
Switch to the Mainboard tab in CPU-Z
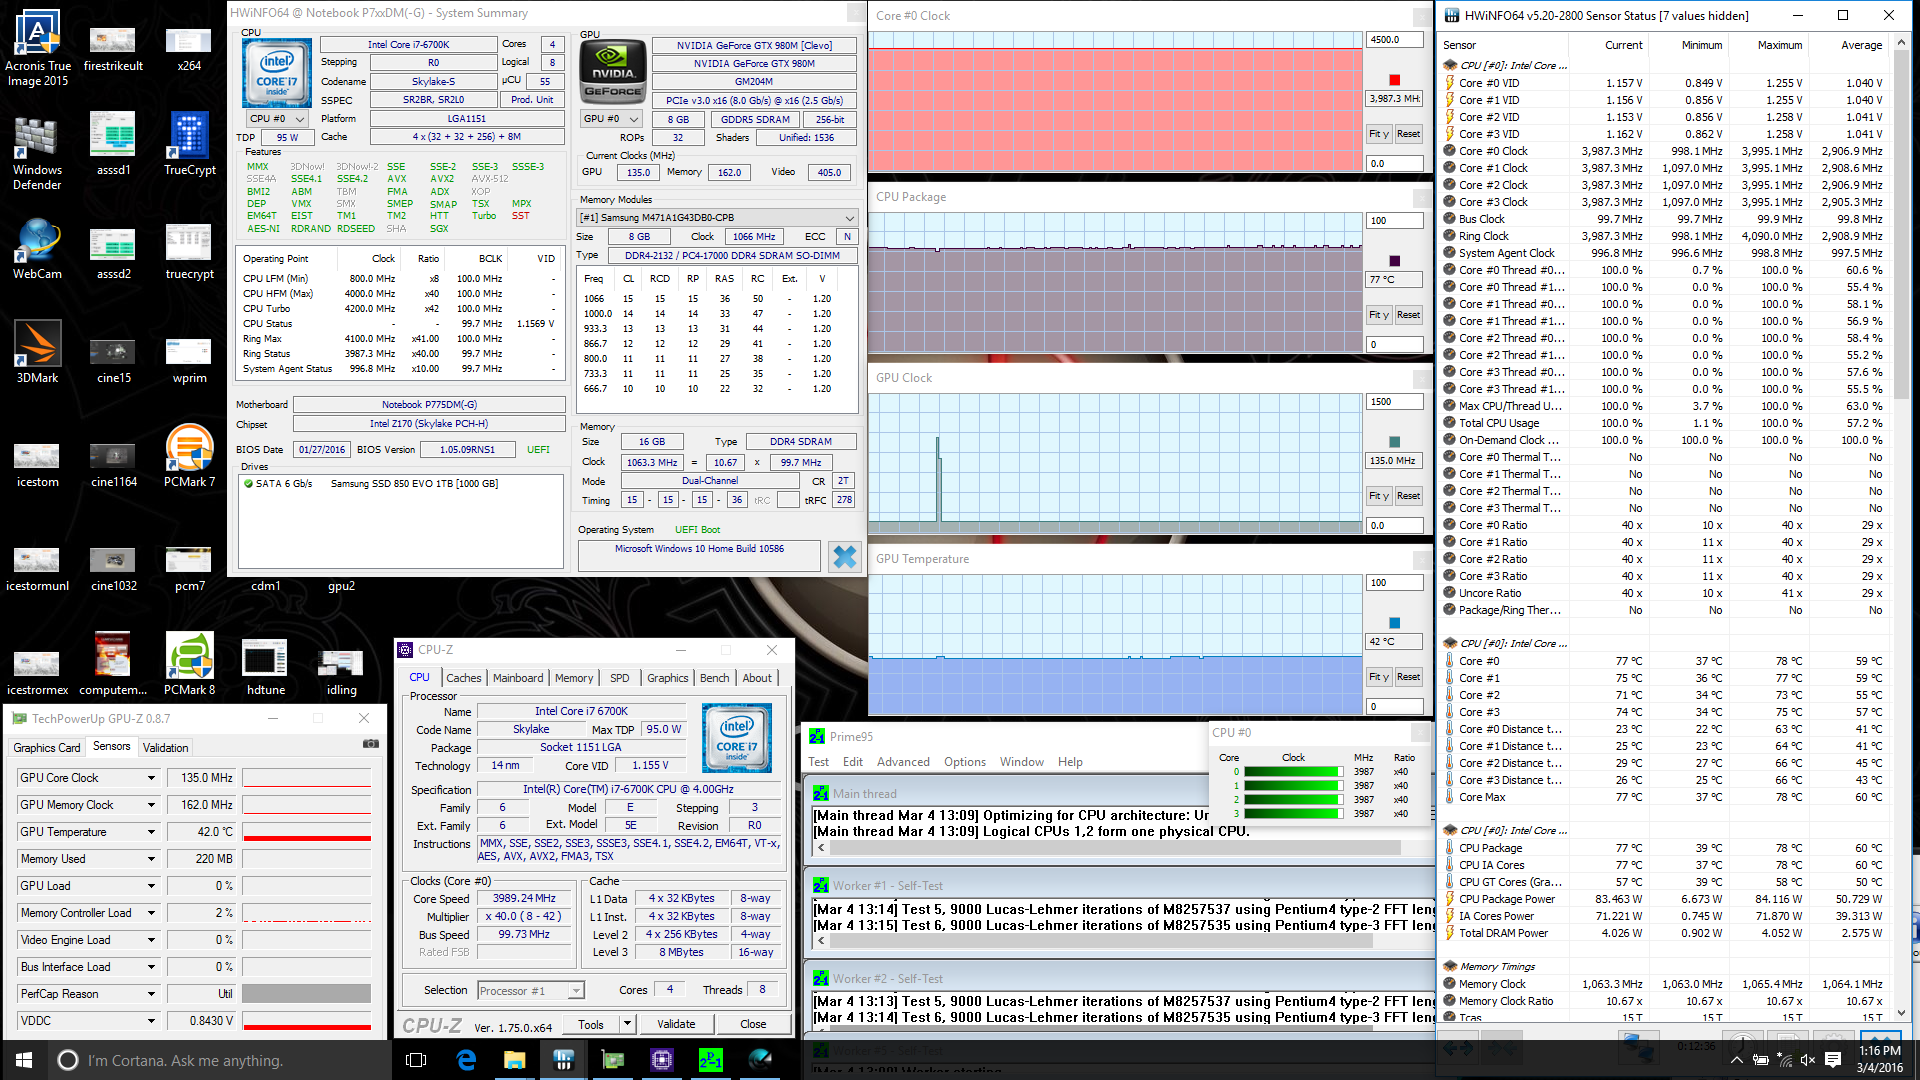coord(518,678)
